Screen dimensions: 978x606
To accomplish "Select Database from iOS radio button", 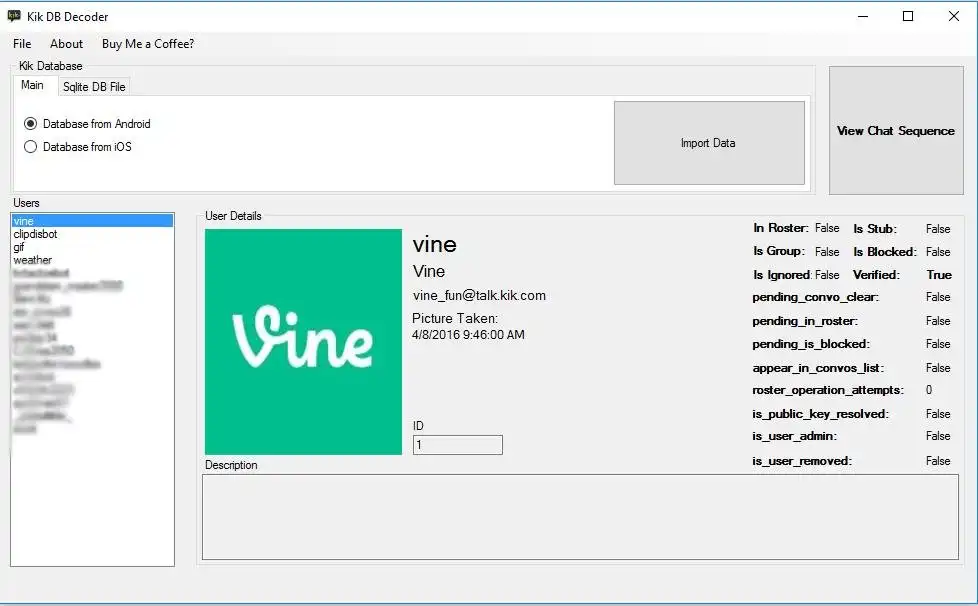I will pyautogui.click(x=78, y=147).
